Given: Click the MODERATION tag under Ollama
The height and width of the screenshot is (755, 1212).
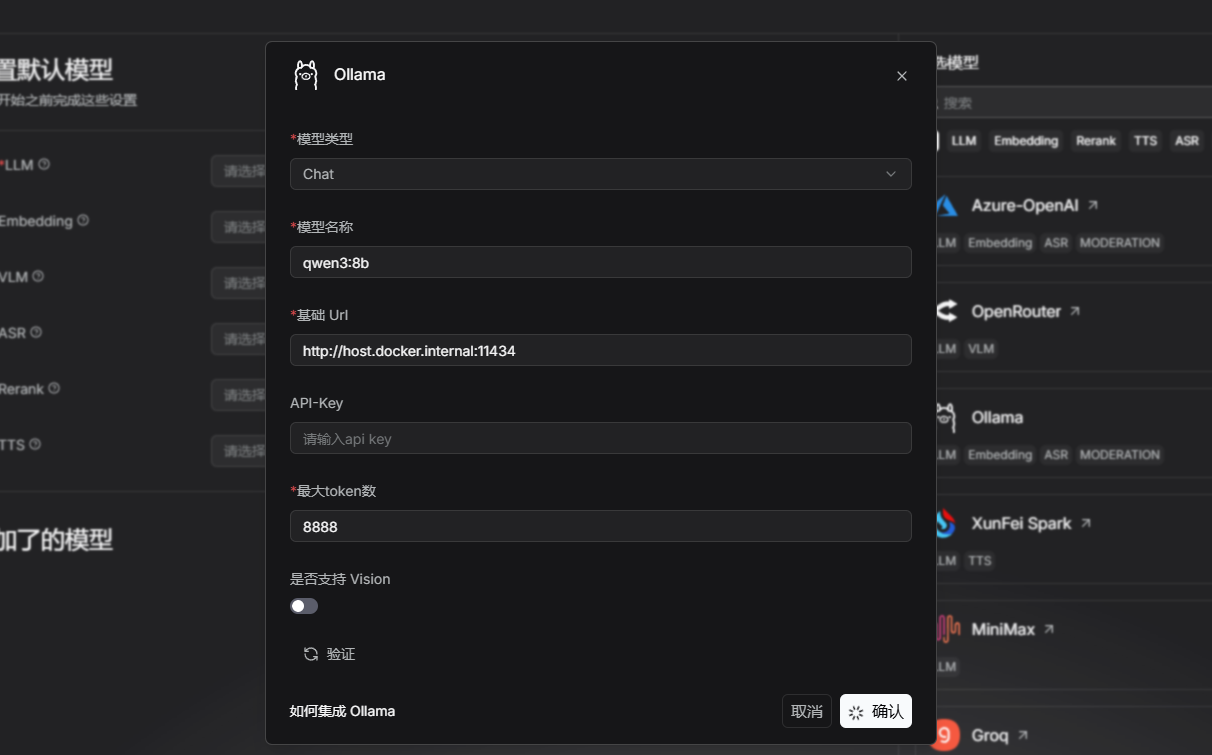Looking at the screenshot, I should [x=1120, y=455].
